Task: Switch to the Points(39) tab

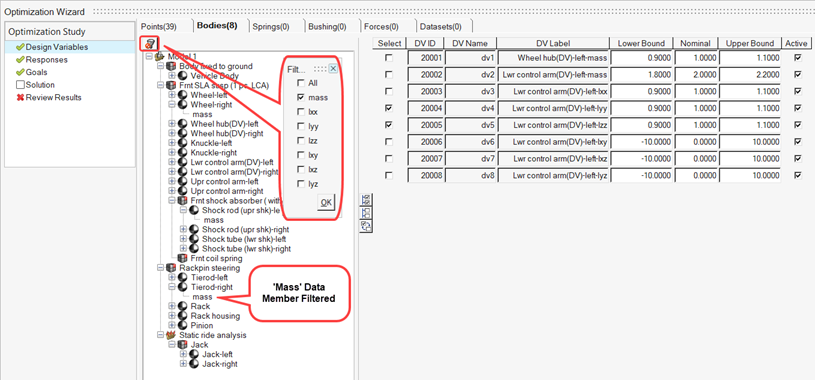Action: tap(159, 26)
